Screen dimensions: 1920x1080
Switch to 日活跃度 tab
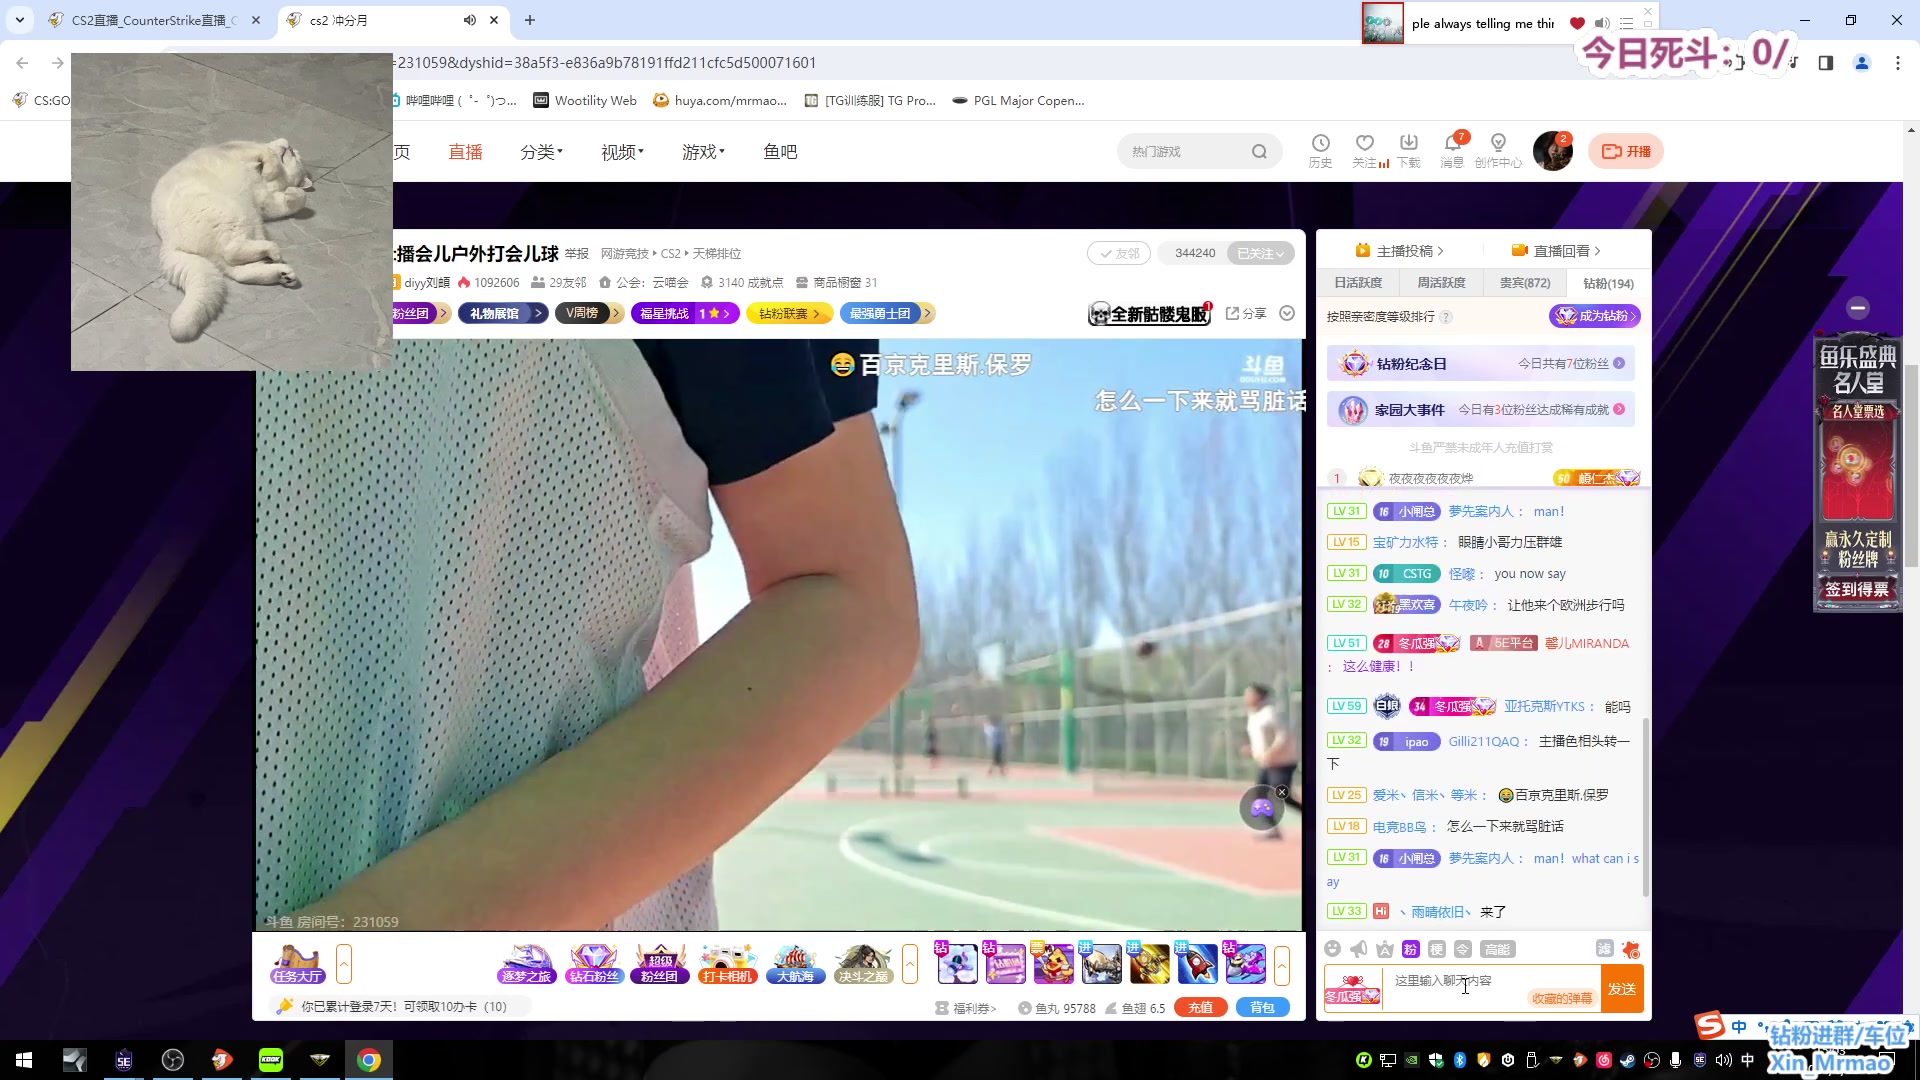(x=1358, y=283)
